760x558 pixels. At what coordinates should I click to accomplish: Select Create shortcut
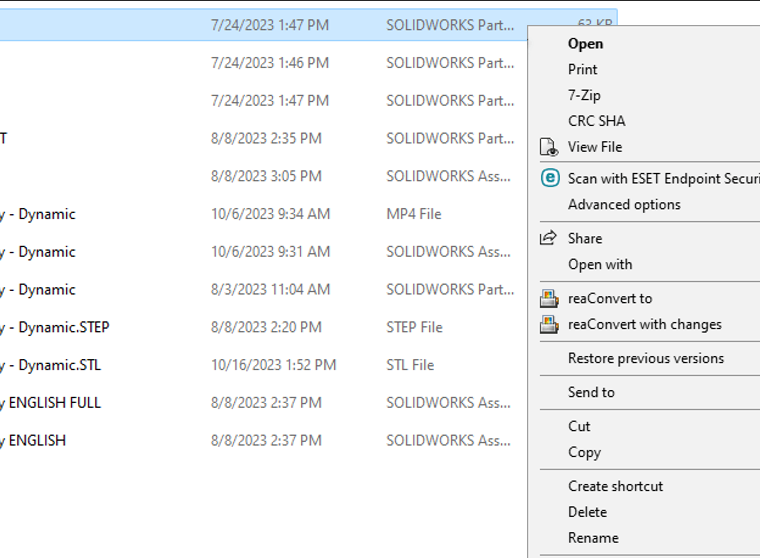tap(616, 486)
